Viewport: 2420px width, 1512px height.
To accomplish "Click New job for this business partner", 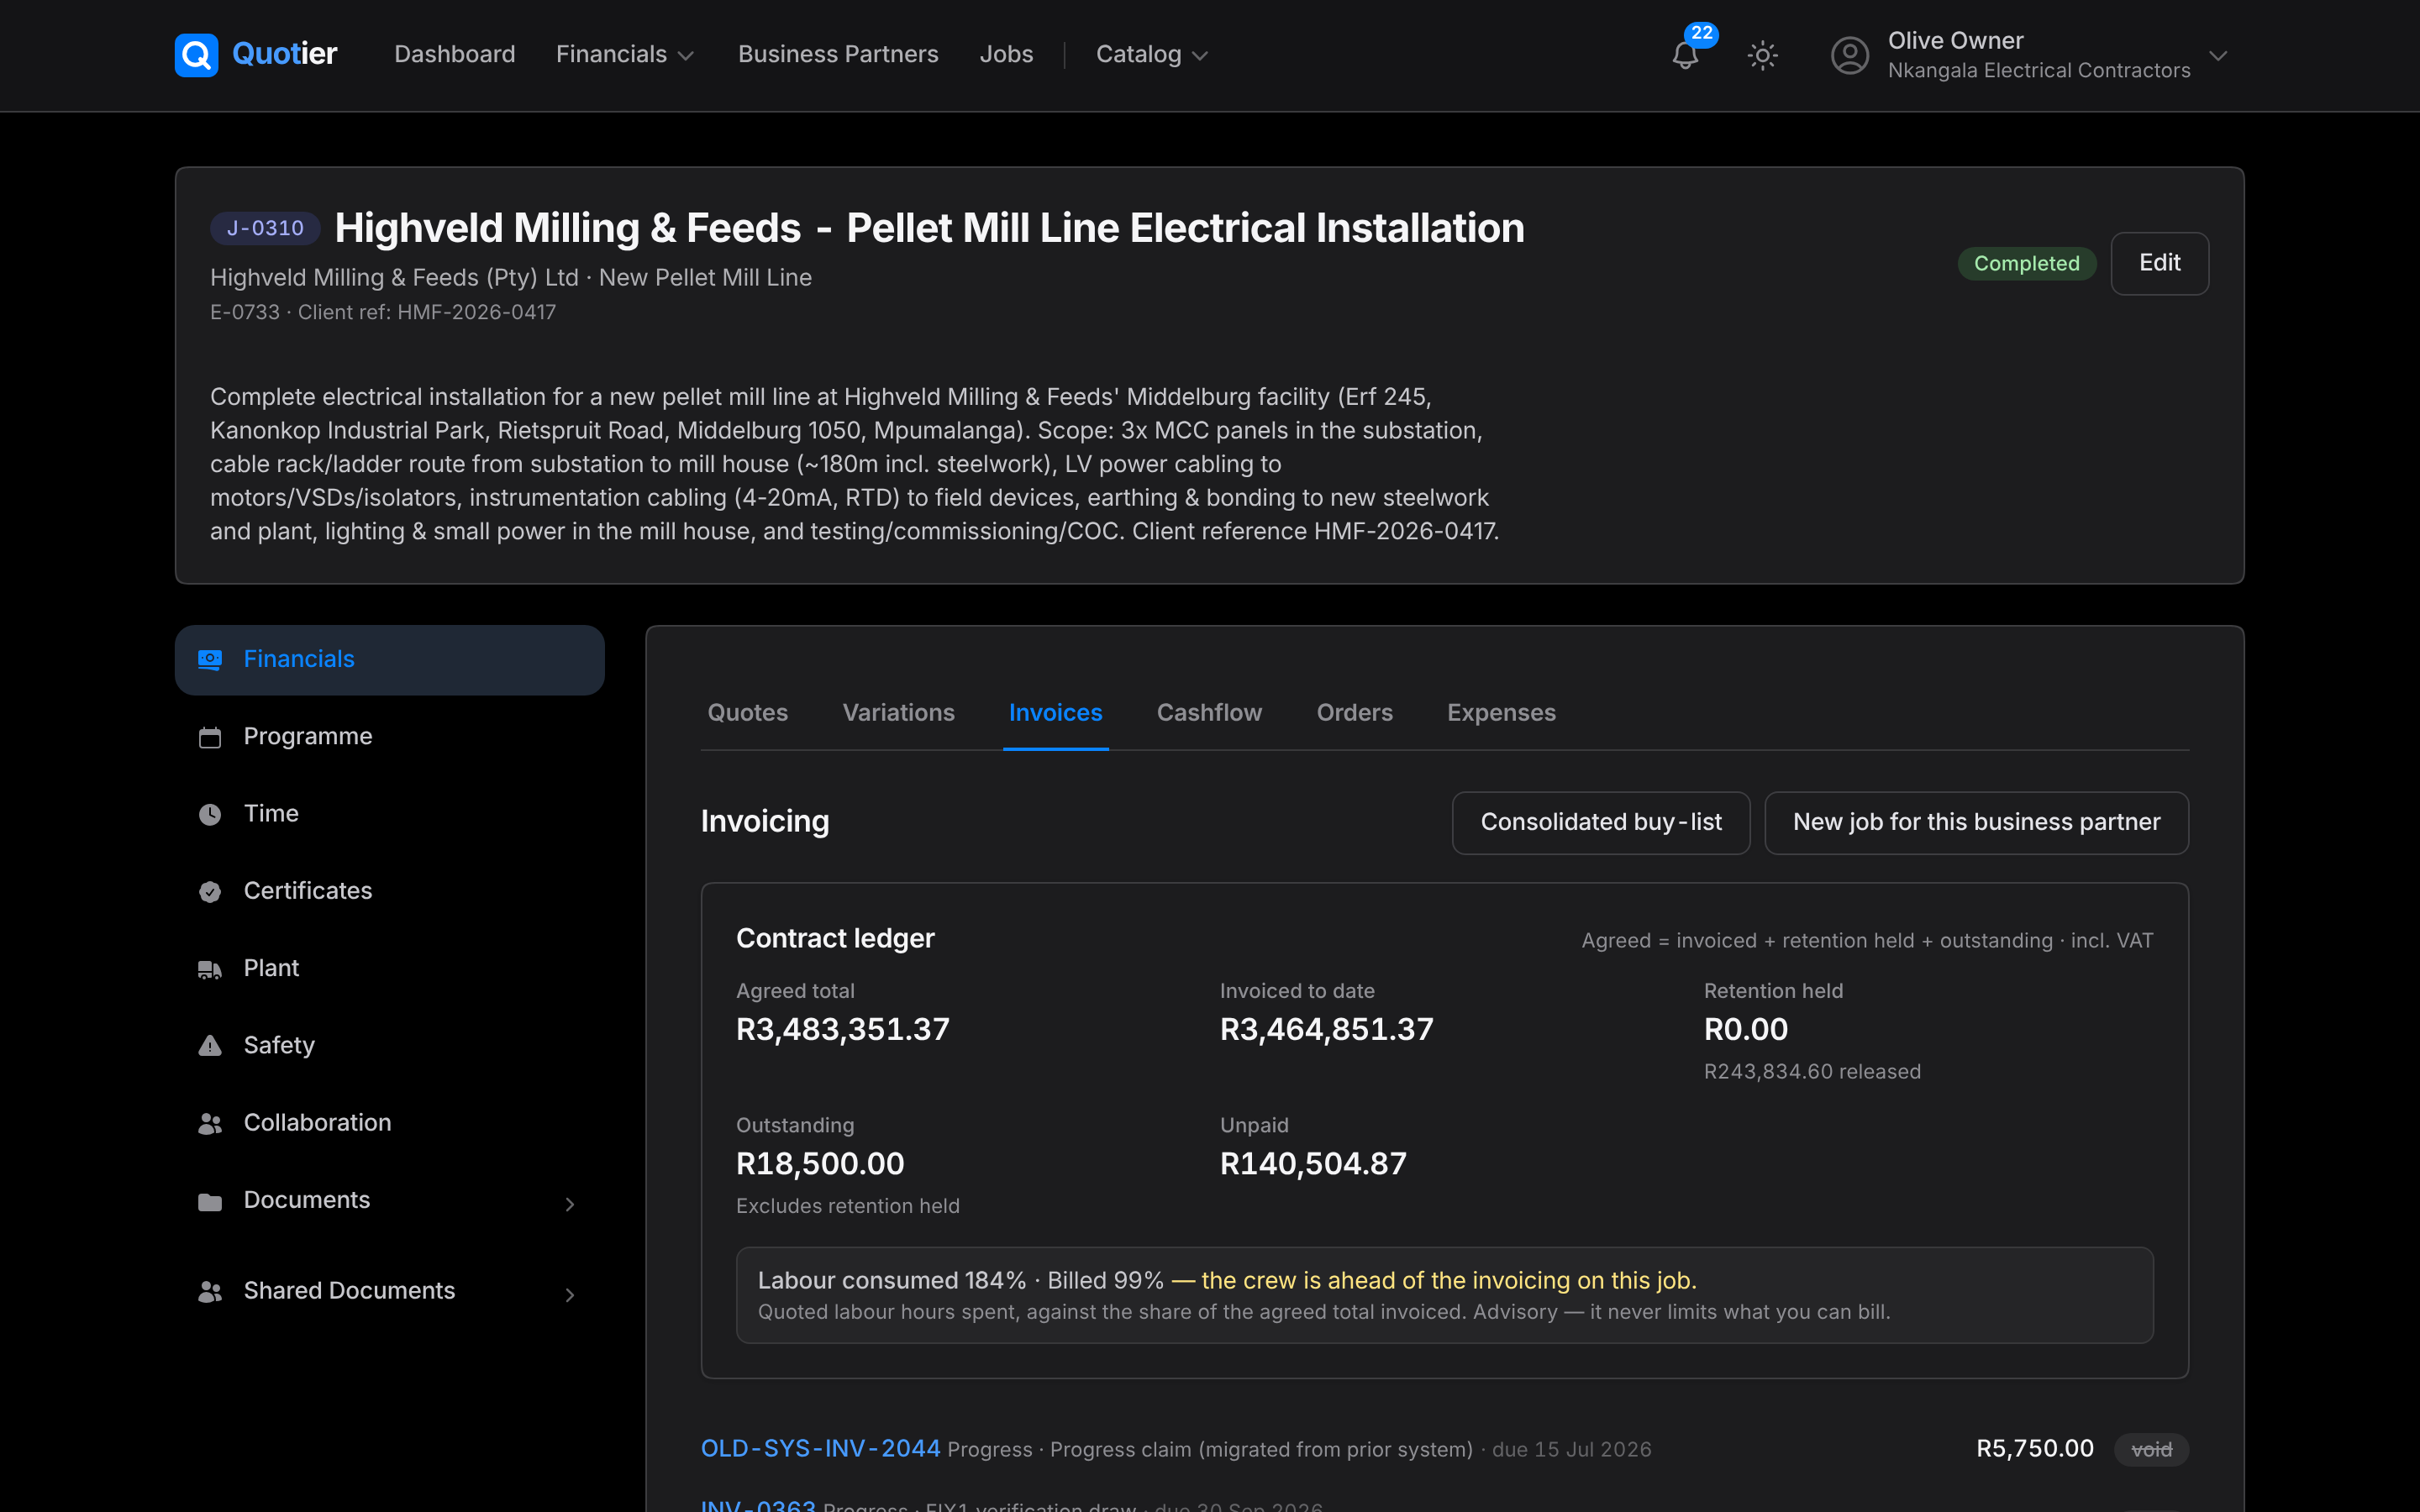I will [1976, 823].
